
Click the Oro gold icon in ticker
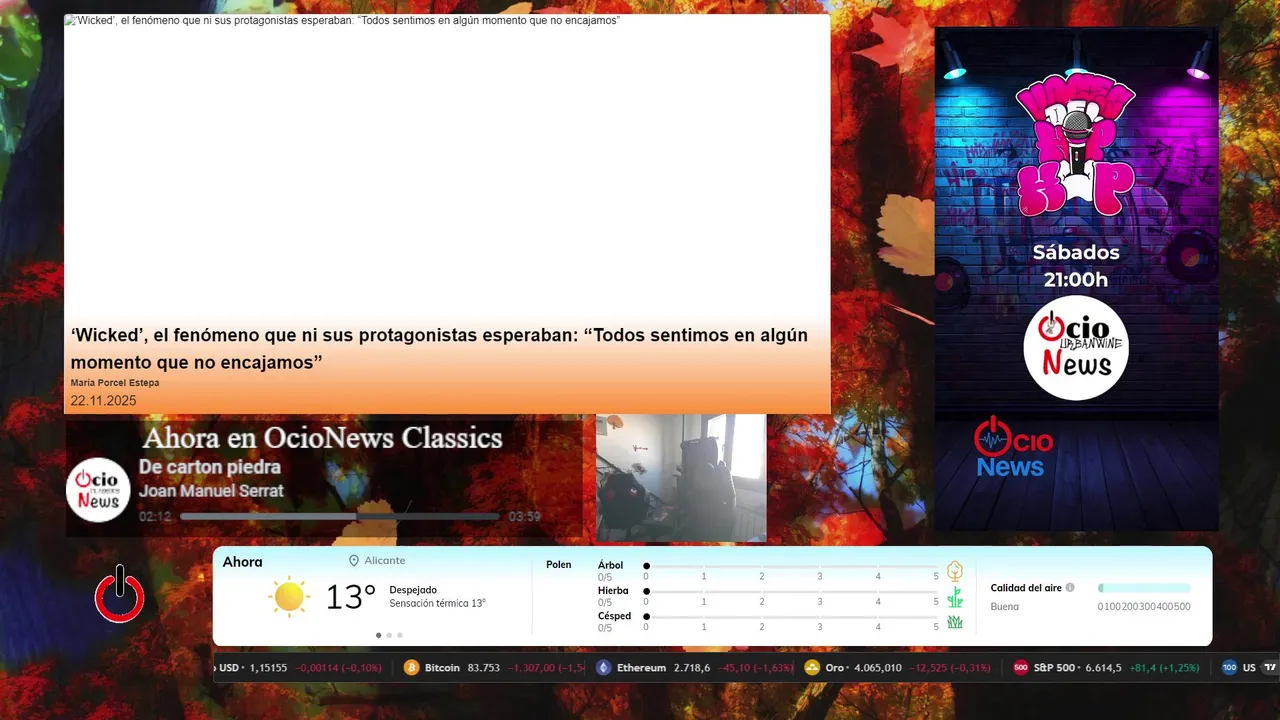click(x=812, y=668)
